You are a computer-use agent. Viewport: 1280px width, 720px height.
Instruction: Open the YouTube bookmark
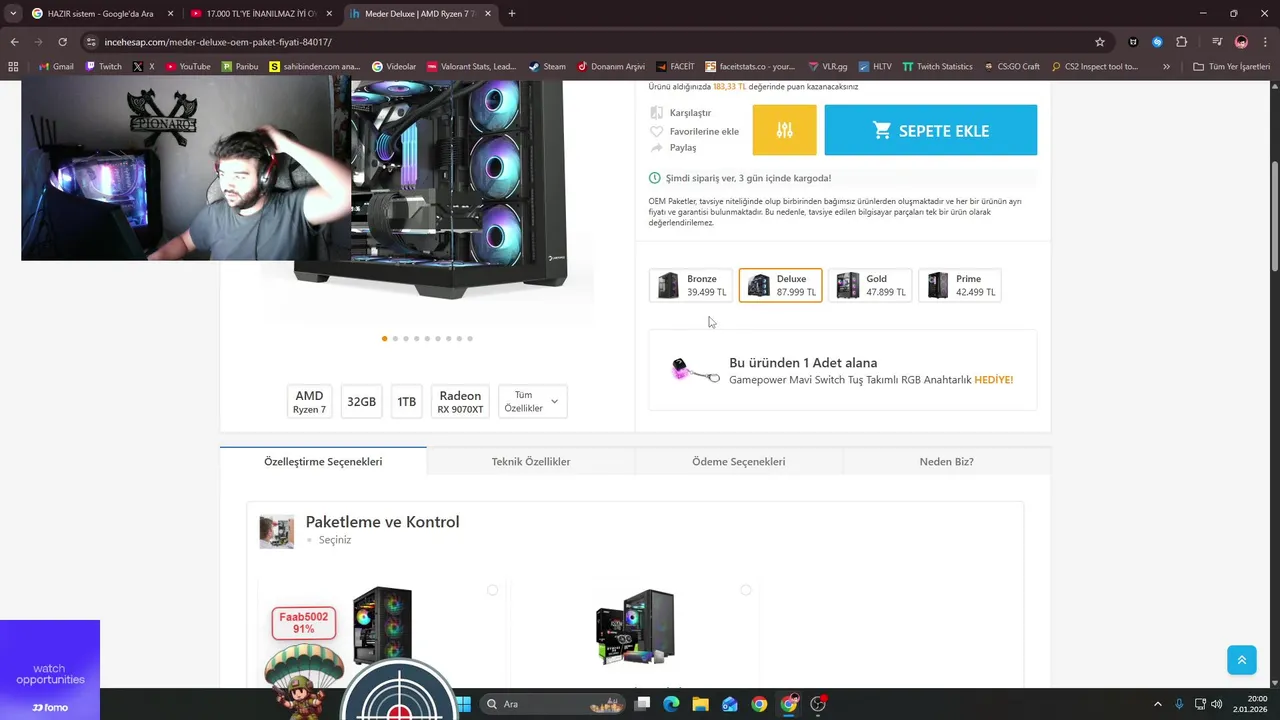click(188, 67)
